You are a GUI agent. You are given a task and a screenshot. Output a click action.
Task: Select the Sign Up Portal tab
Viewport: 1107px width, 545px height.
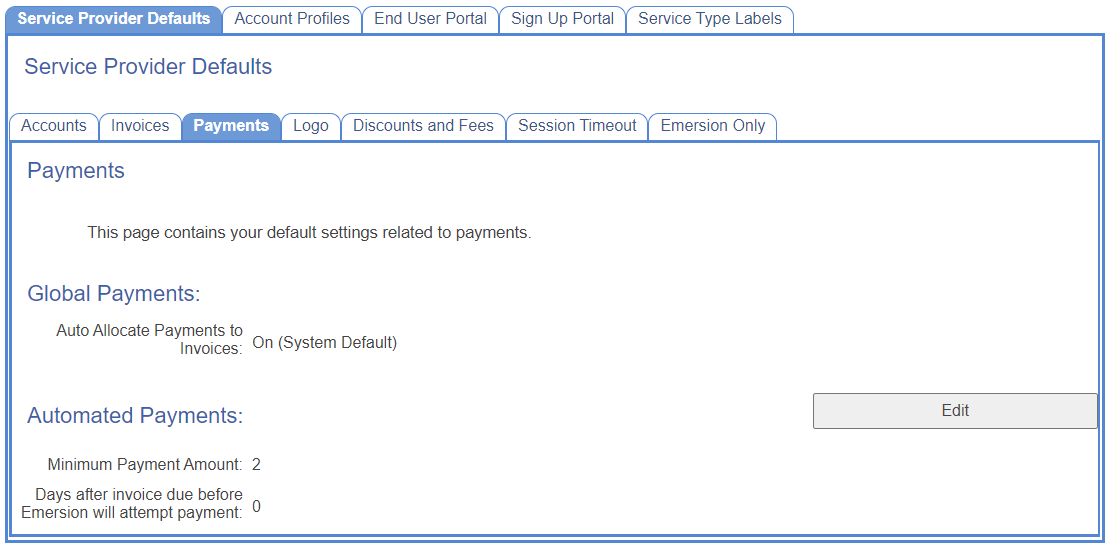[x=562, y=19]
